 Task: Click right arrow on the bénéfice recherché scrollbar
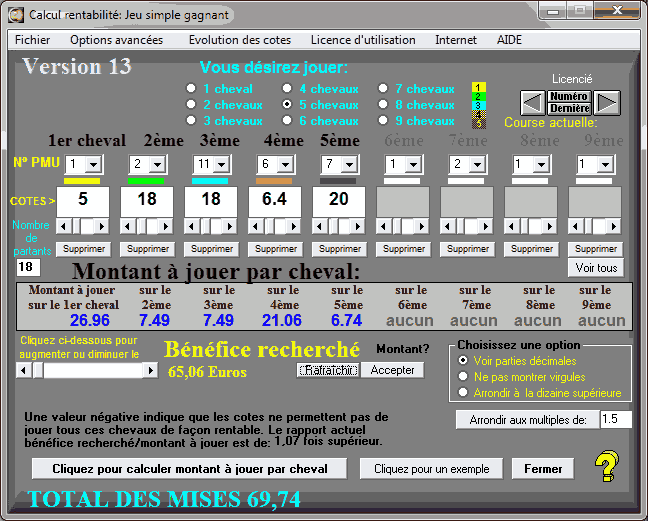tap(151, 370)
